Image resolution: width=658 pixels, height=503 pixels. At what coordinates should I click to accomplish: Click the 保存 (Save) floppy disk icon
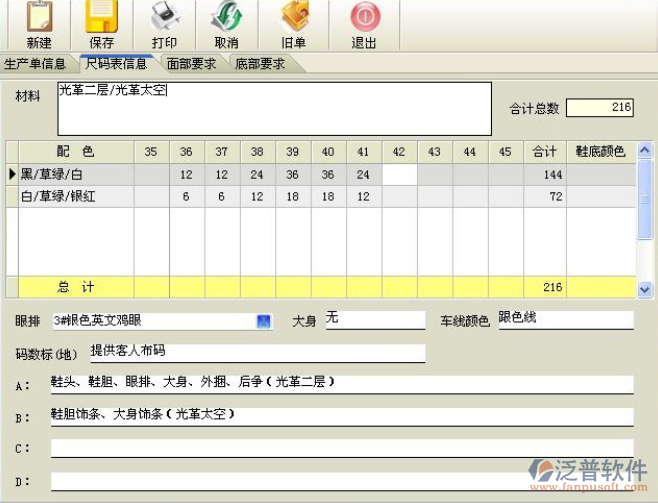(x=101, y=18)
